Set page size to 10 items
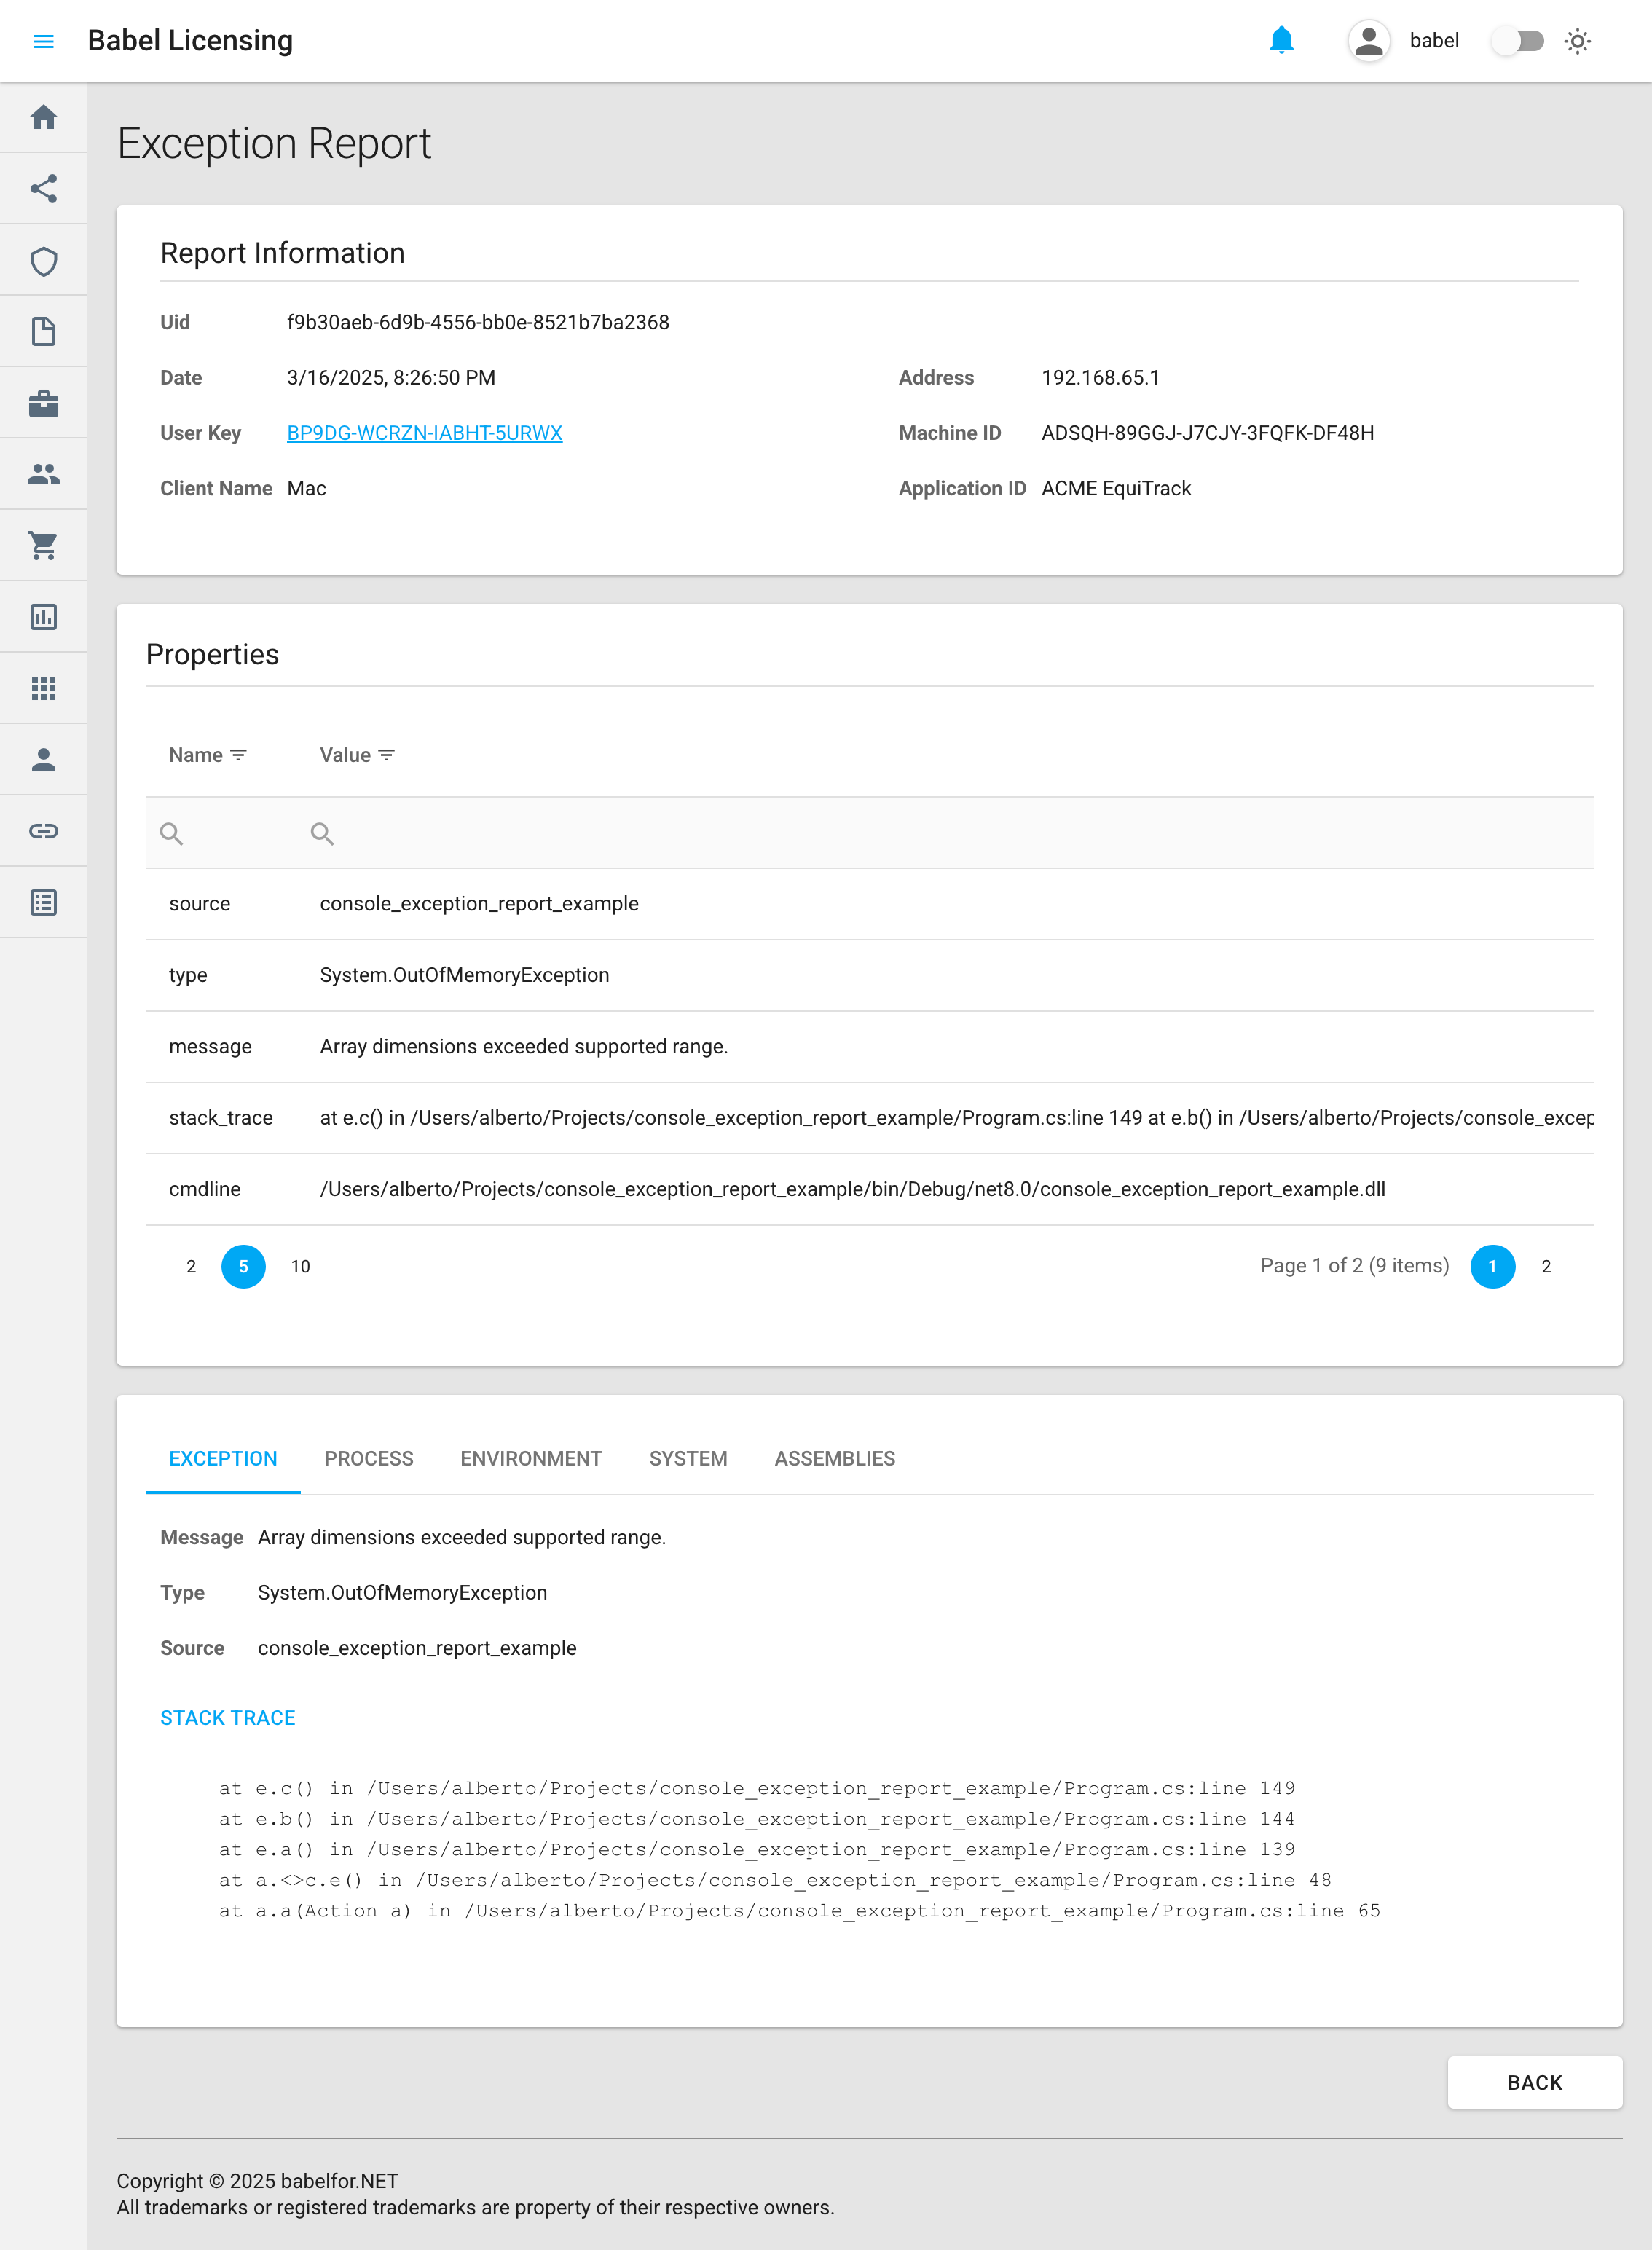This screenshot has width=1652, height=2250. (300, 1267)
